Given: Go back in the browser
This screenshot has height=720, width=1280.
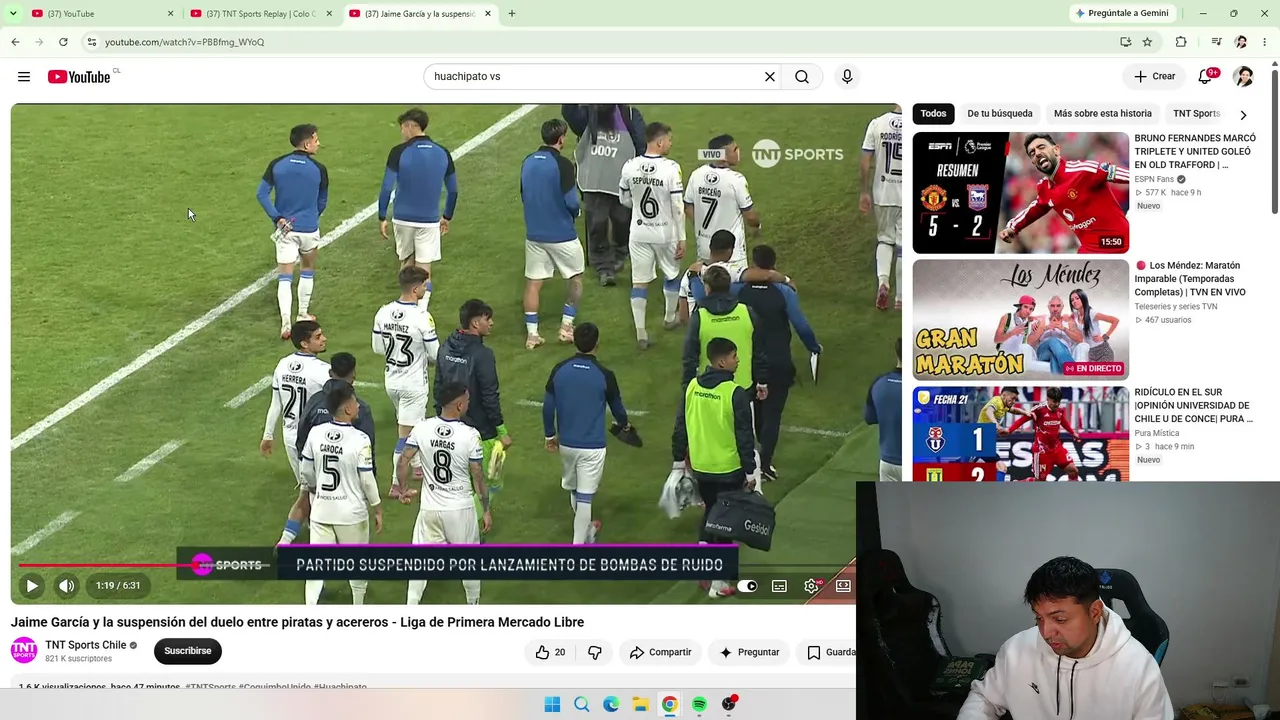Looking at the screenshot, I should pyautogui.click(x=15, y=42).
